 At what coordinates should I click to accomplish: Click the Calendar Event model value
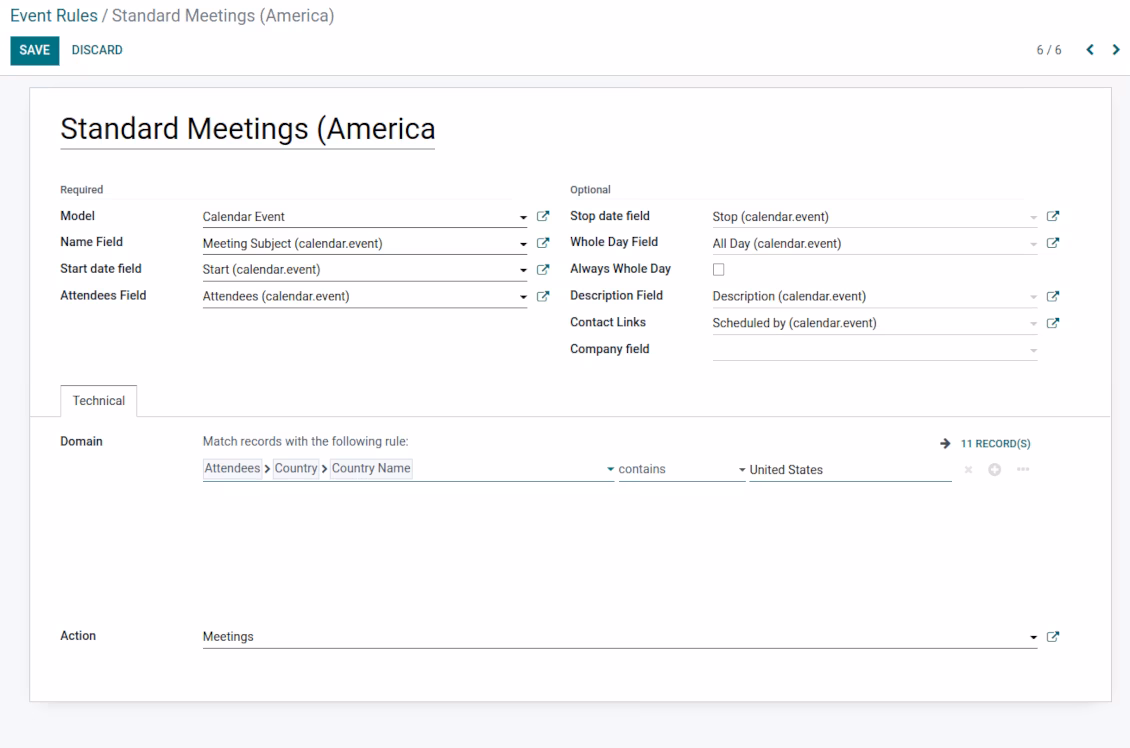coord(244,217)
